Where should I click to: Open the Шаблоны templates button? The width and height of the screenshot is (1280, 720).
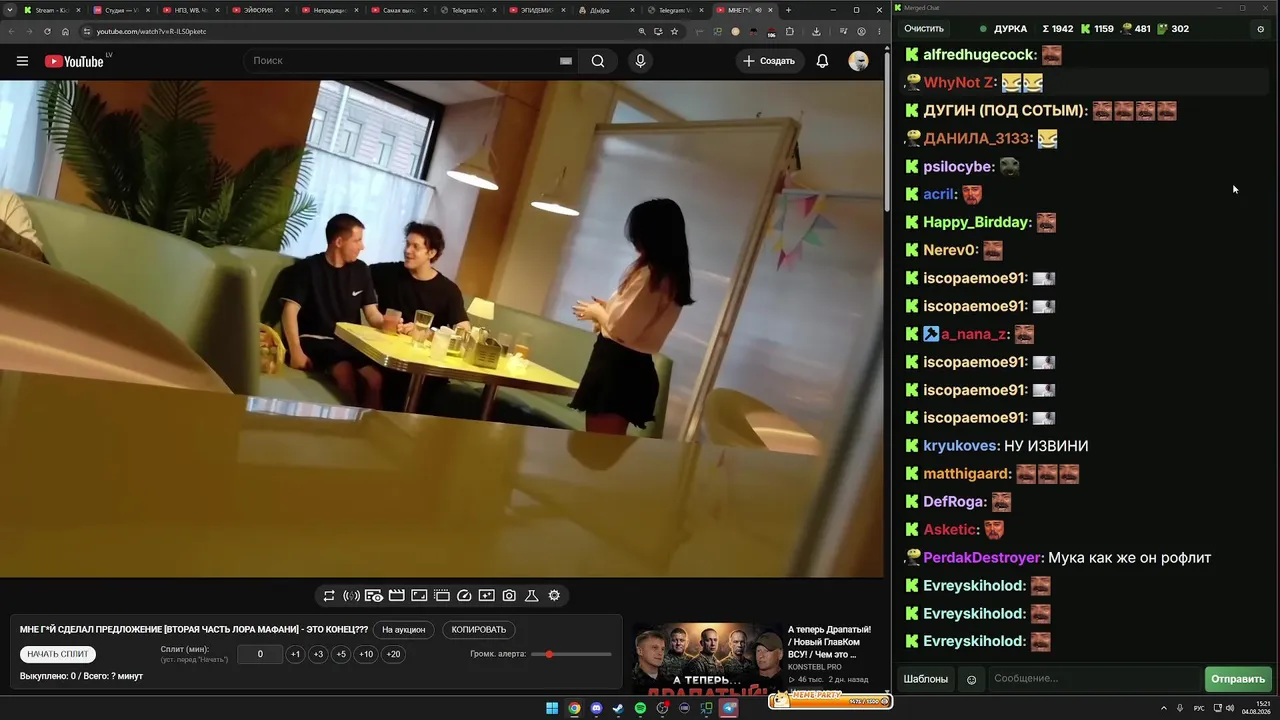coord(926,680)
